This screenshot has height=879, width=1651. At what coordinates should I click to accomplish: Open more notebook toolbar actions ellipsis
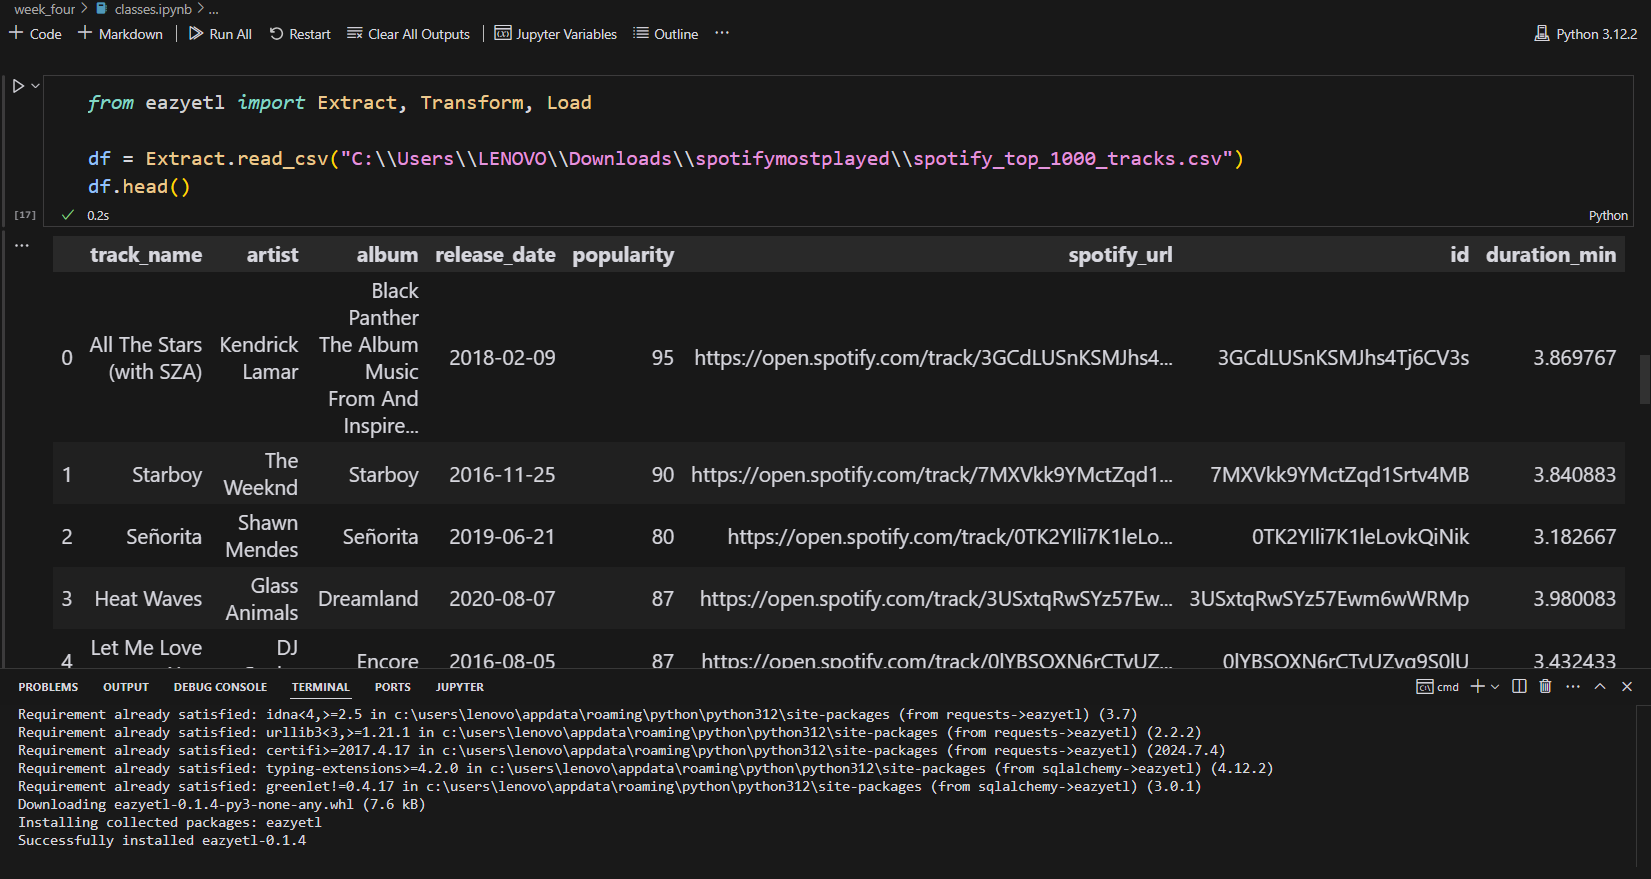point(722,33)
